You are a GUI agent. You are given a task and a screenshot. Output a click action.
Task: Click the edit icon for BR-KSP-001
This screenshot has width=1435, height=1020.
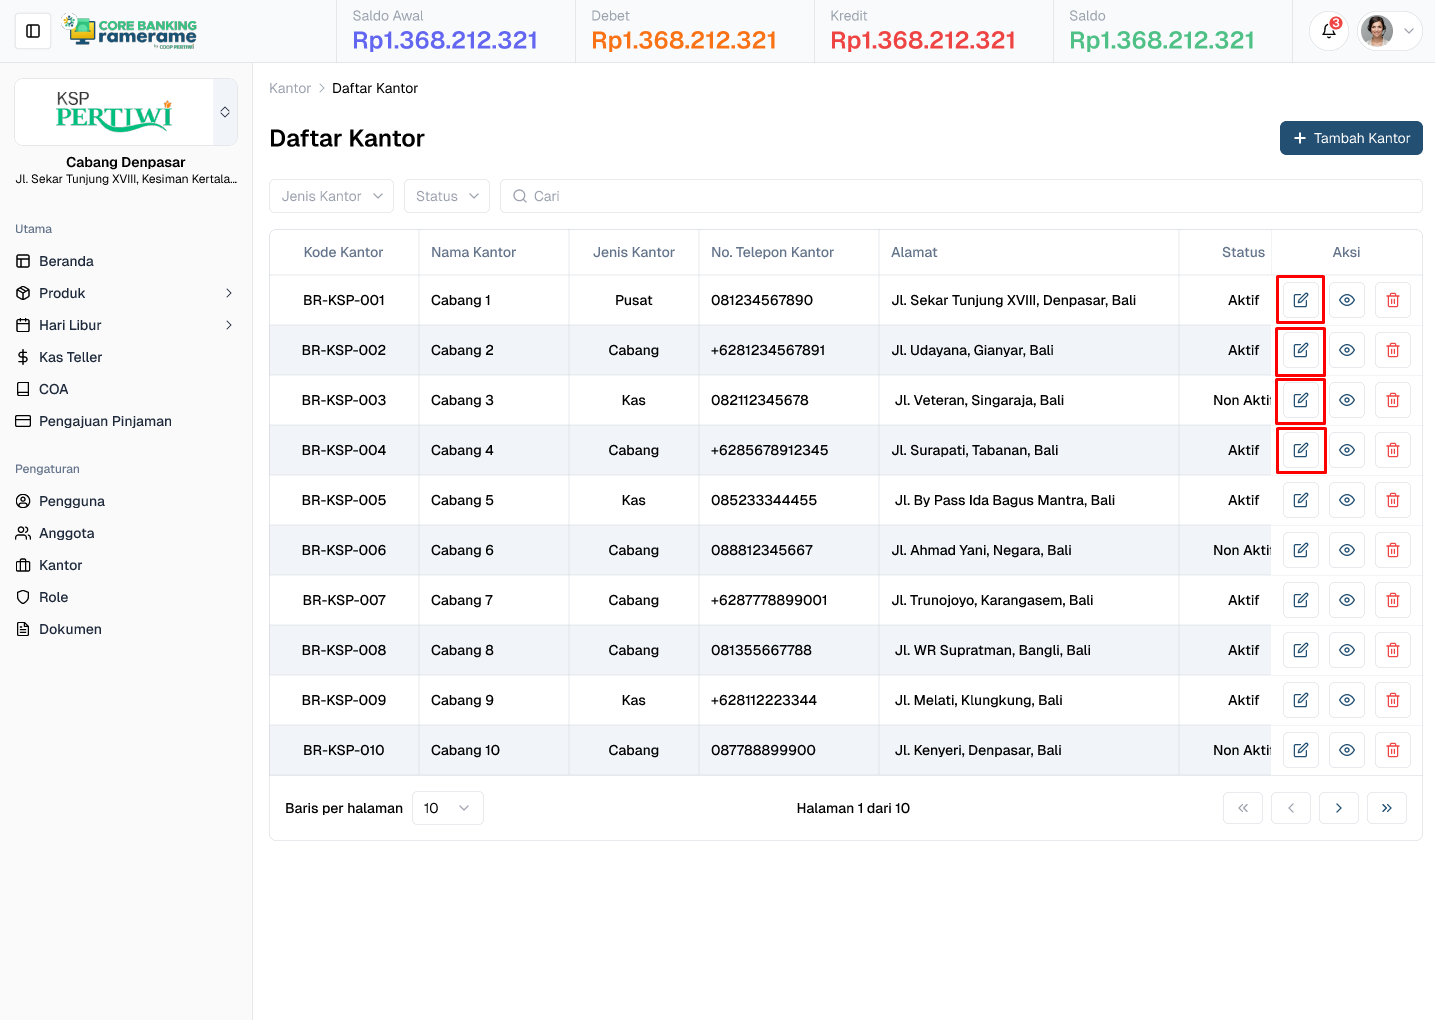click(x=1300, y=300)
